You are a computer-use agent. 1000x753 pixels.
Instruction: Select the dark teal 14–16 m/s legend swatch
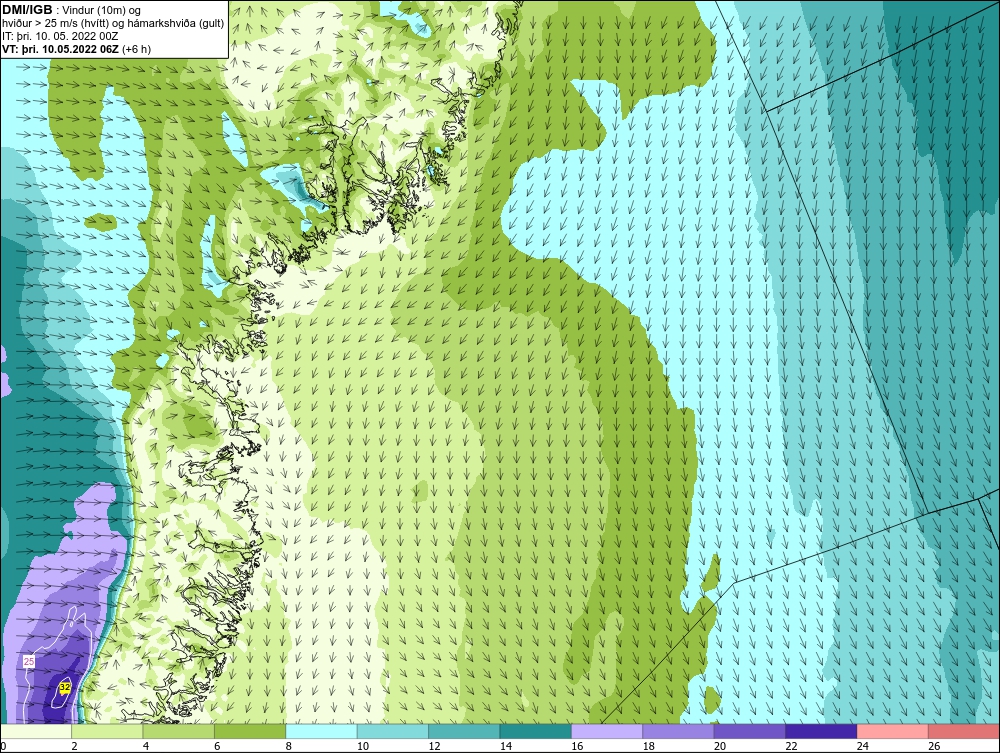536,731
